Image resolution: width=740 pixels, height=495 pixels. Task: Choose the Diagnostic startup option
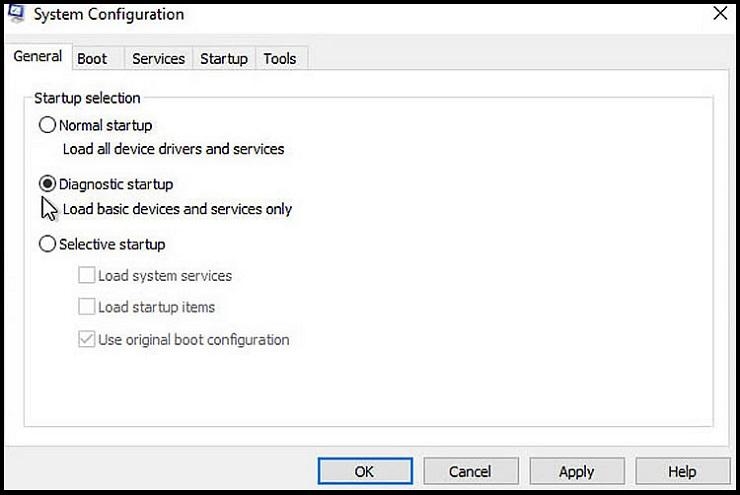(x=47, y=184)
